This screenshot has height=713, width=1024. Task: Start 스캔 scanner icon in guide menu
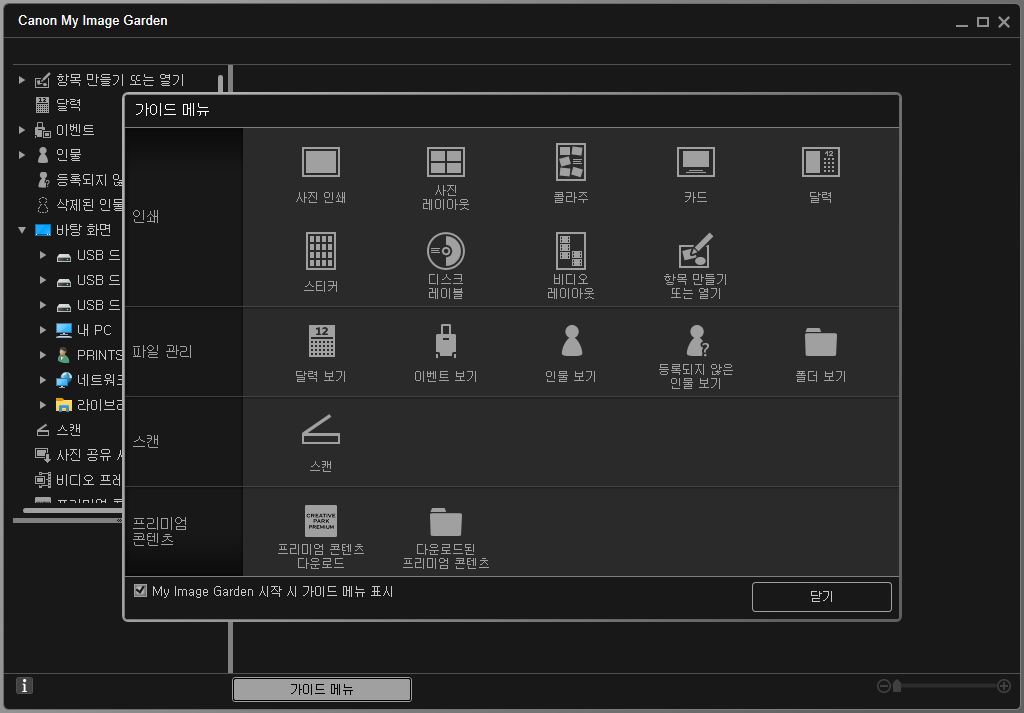tap(321, 430)
